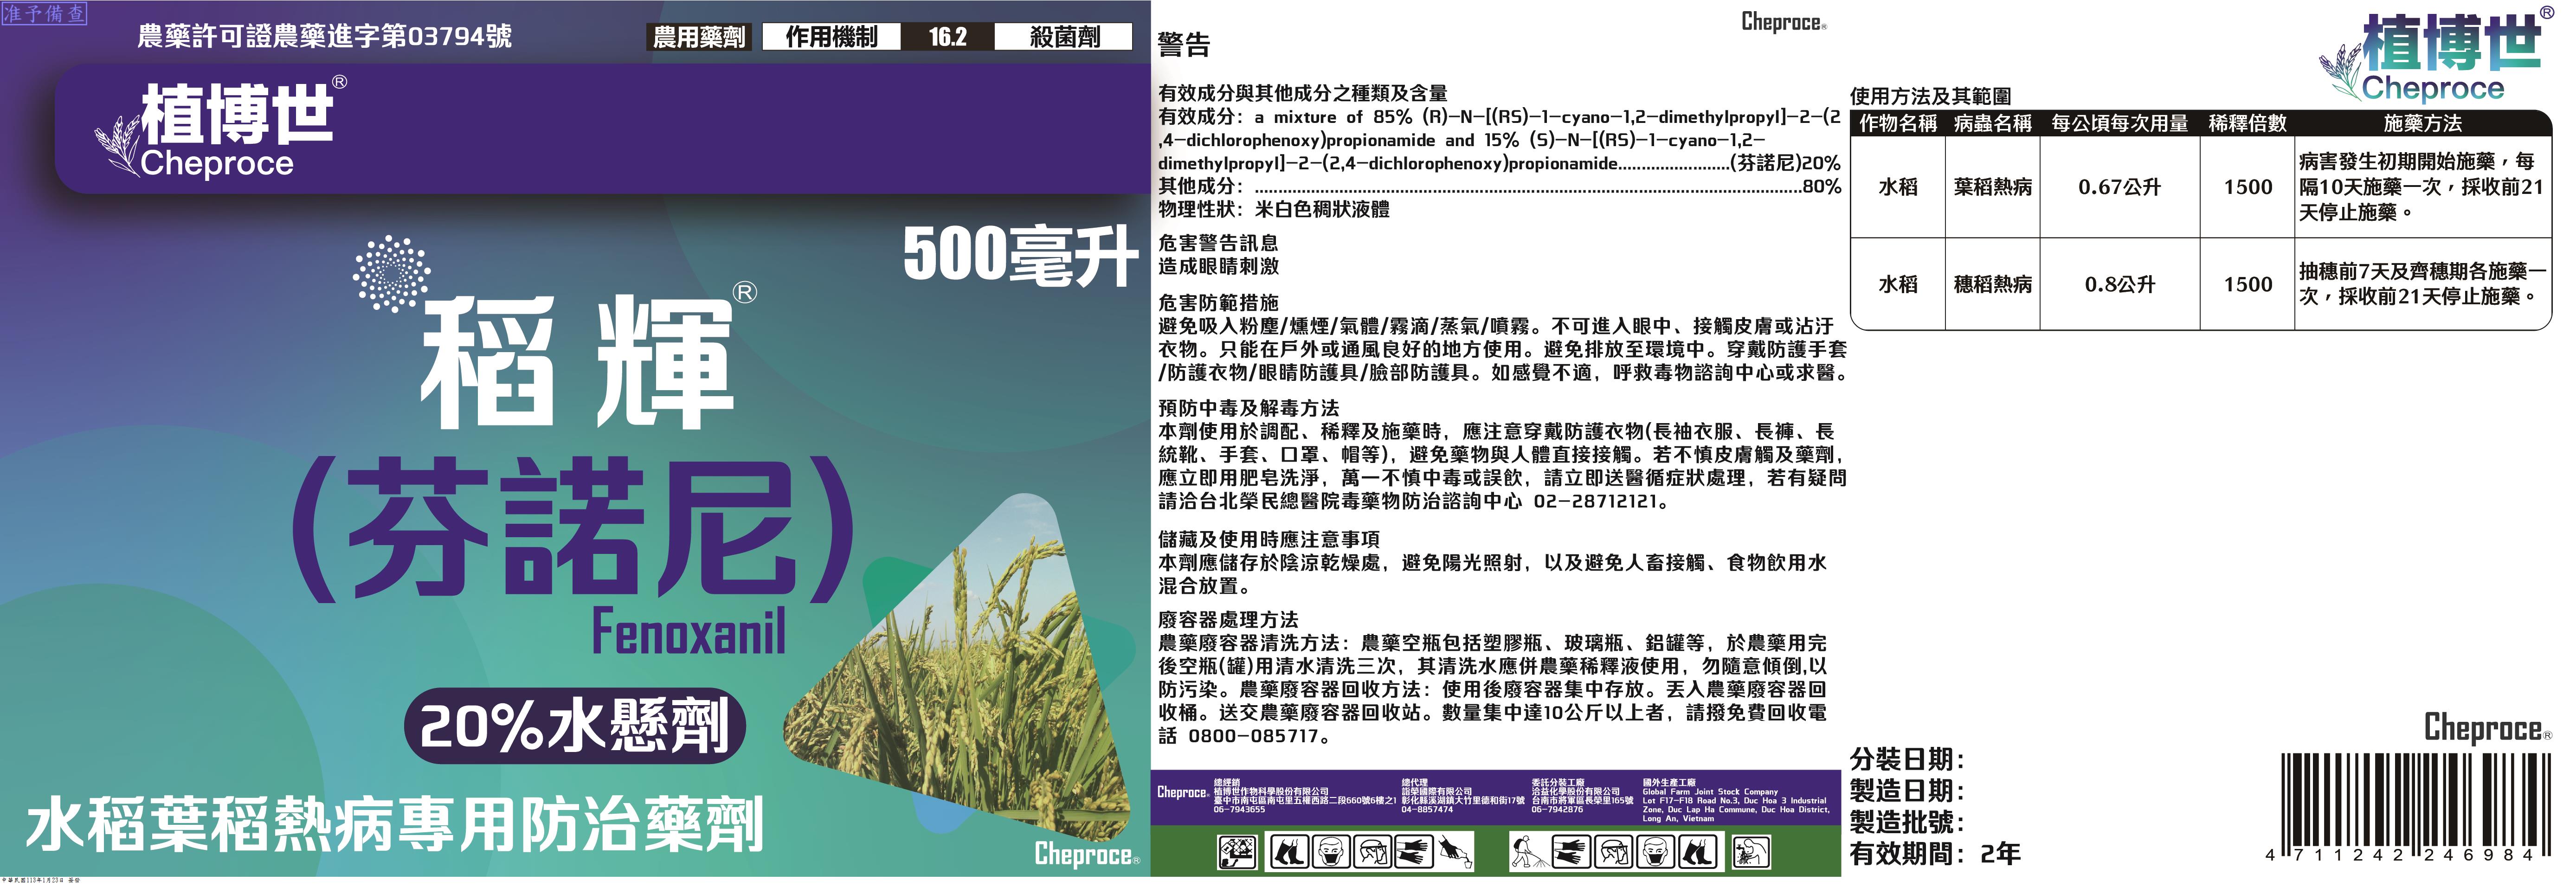Click the 植博世 Cheproce logo on the purple banner

(220, 128)
